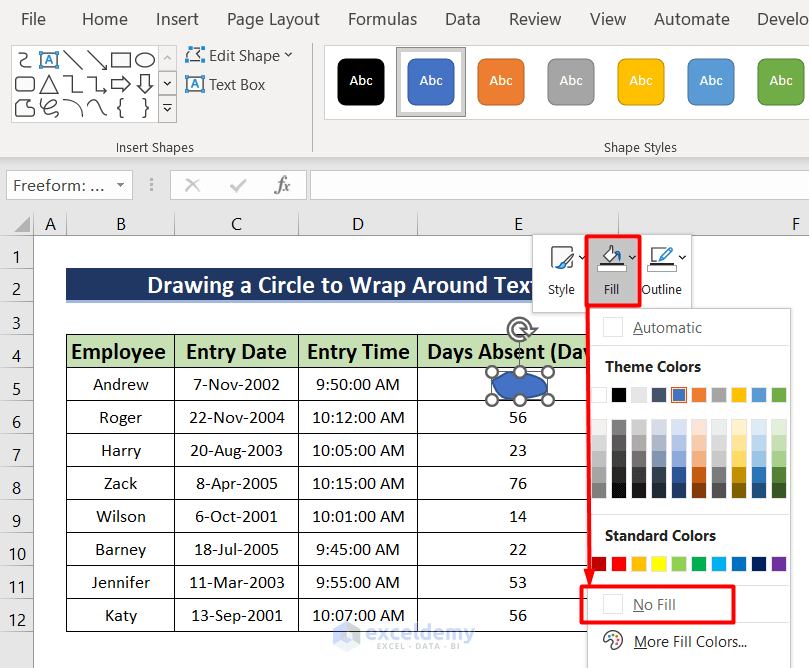Select the Automatic fill color option

(x=667, y=327)
